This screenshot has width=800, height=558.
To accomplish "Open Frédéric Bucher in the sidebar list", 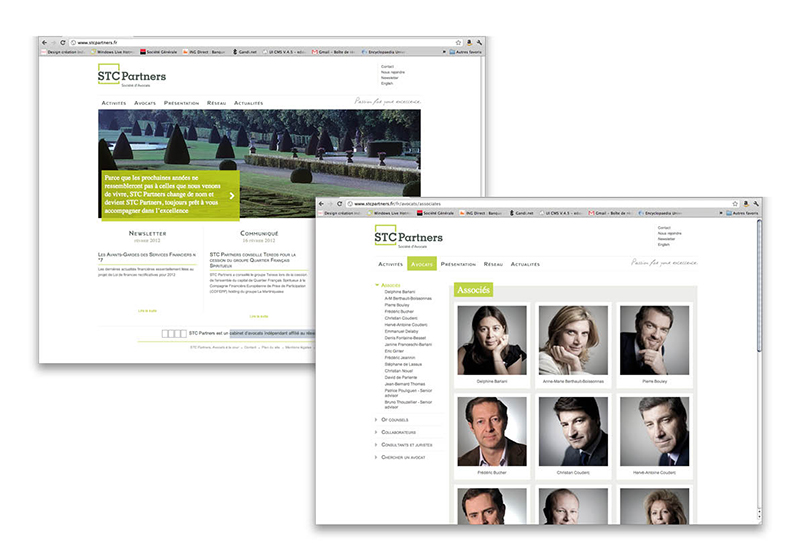I will [x=399, y=312].
